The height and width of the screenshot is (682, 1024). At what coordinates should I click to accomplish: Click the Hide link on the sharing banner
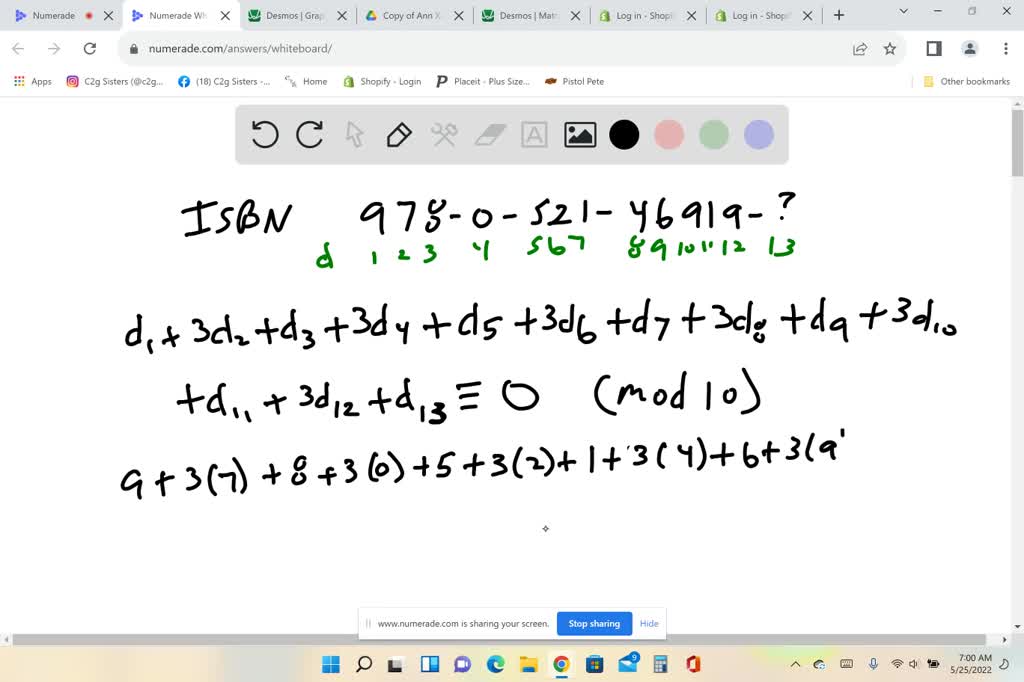coord(649,623)
